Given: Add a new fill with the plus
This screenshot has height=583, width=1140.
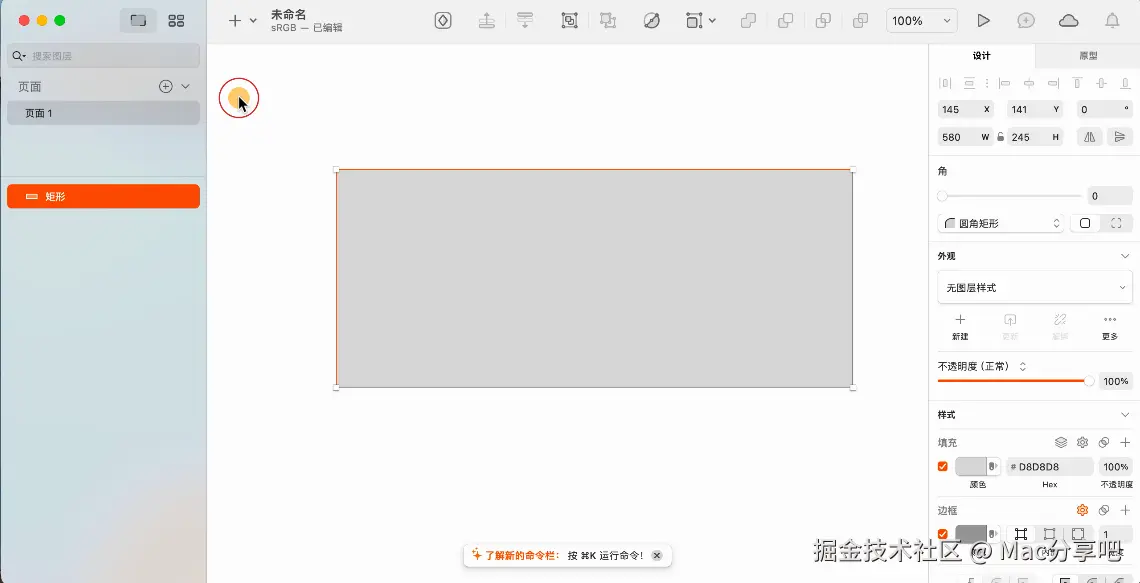Looking at the screenshot, I should pos(1125,442).
